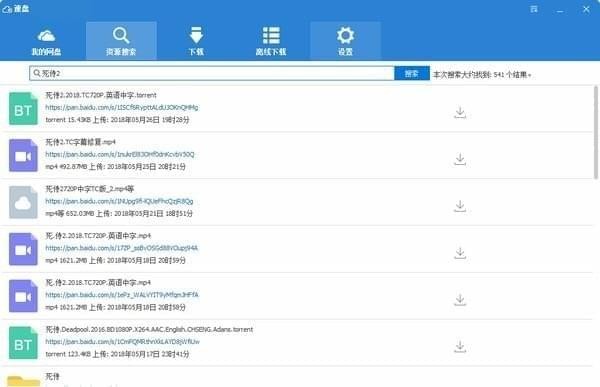This screenshot has width=600, height=387.
Task: Click the video file icon of 死侍2.TC字幕修复.mp4
Action: coord(23,155)
